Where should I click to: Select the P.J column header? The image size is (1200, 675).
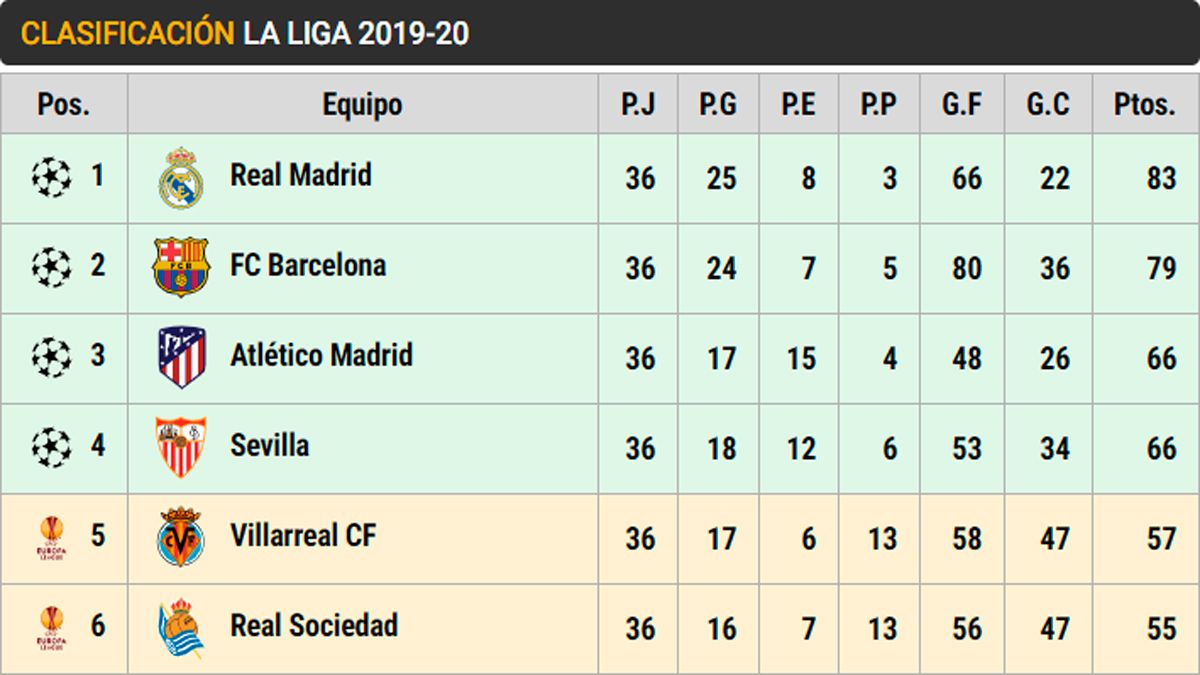638,104
